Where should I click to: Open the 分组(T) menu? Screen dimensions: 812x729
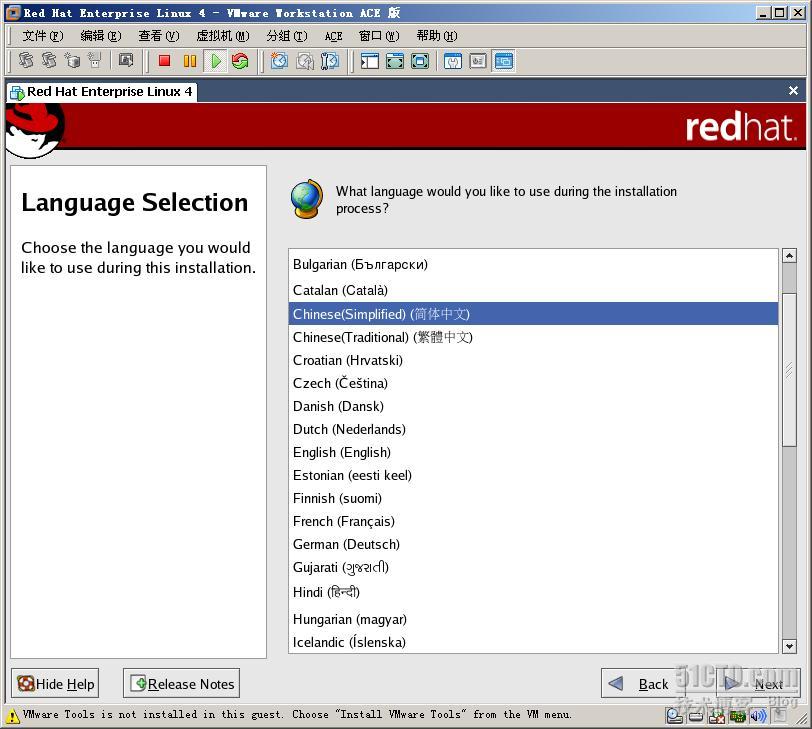pos(286,36)
